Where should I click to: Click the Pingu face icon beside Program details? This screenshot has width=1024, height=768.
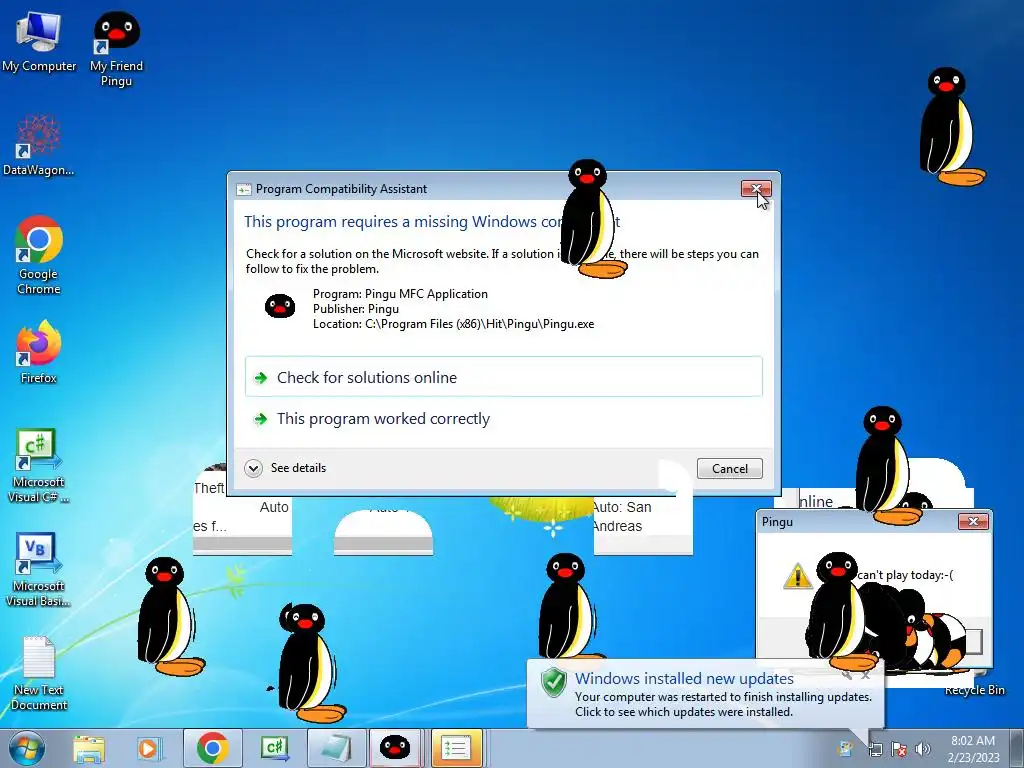[x=280, y=306]
